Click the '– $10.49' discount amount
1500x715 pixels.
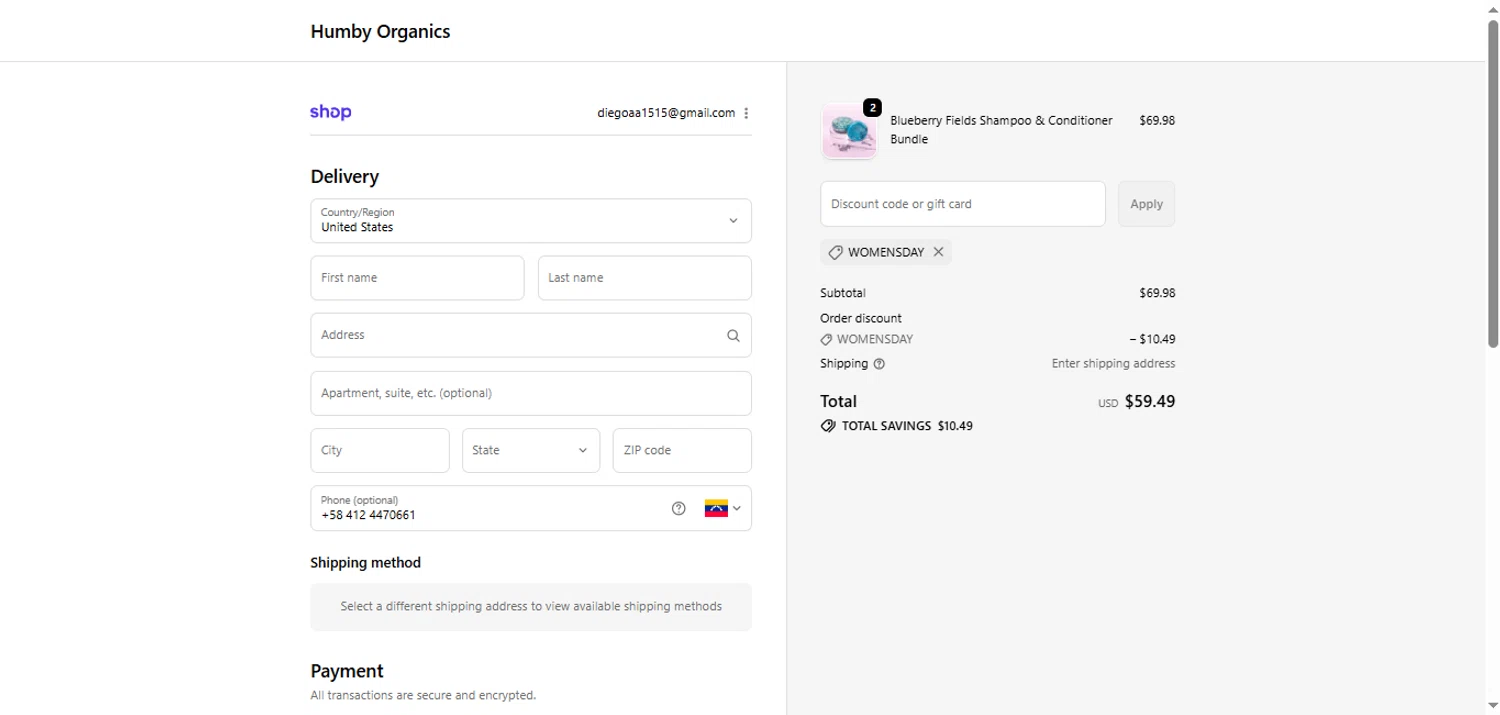click(x=1152, y=339)
